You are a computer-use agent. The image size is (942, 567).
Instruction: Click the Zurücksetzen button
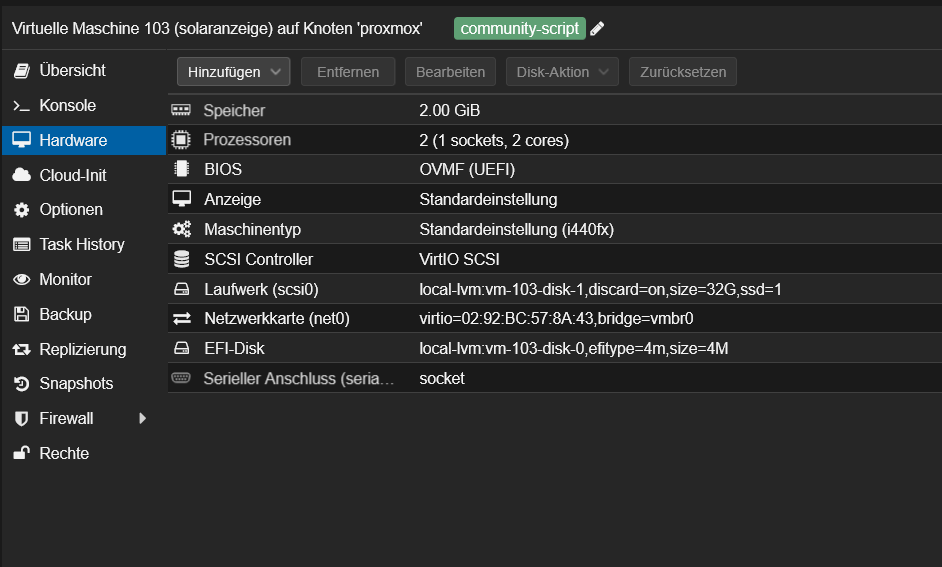(x=683, y=72)
